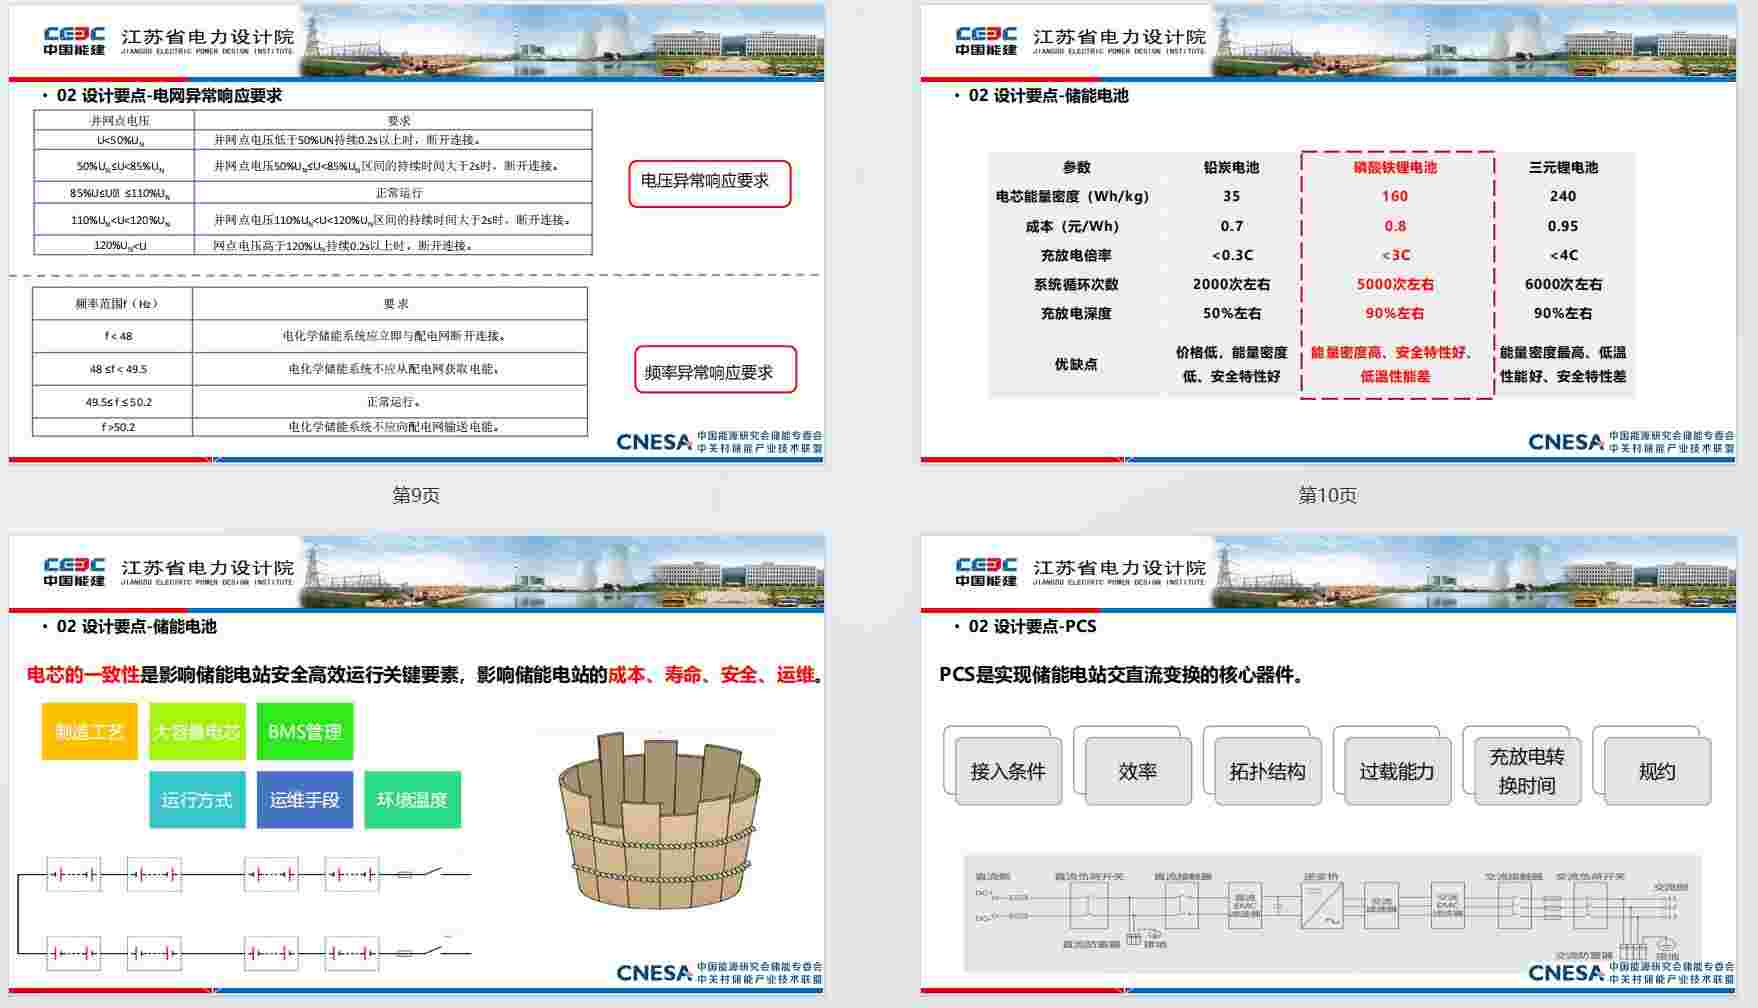The image size is (1758, 1008).
Task: Select the PCS circuit topology diagram
Action: (1330, 911)
